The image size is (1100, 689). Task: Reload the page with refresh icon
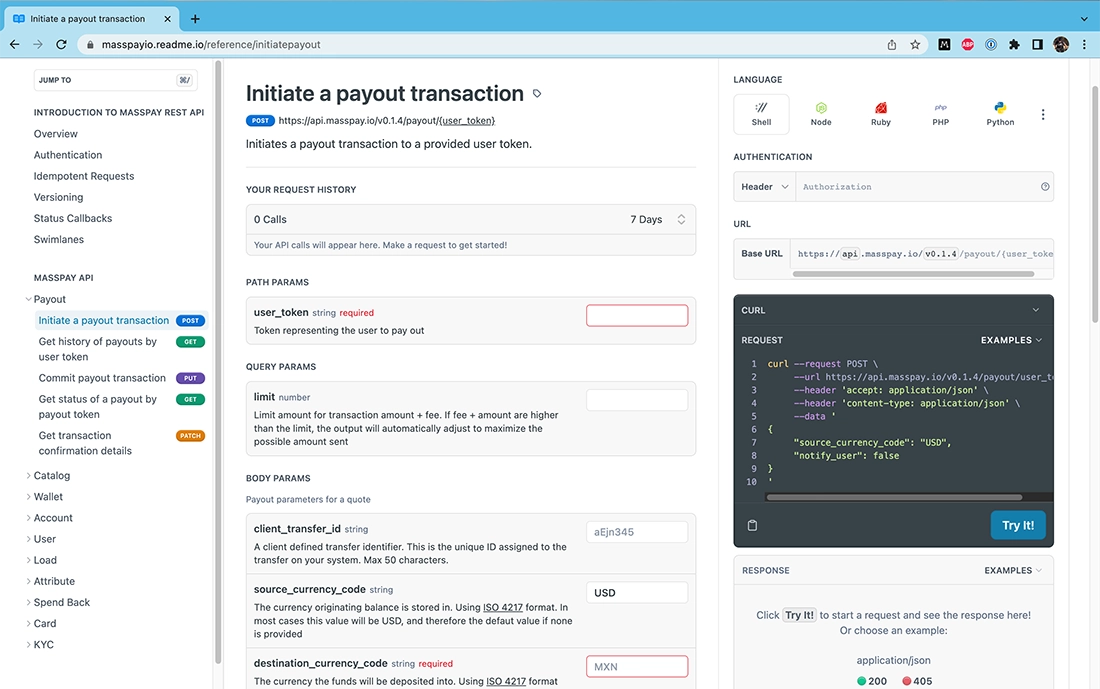[x=61, y=44]
